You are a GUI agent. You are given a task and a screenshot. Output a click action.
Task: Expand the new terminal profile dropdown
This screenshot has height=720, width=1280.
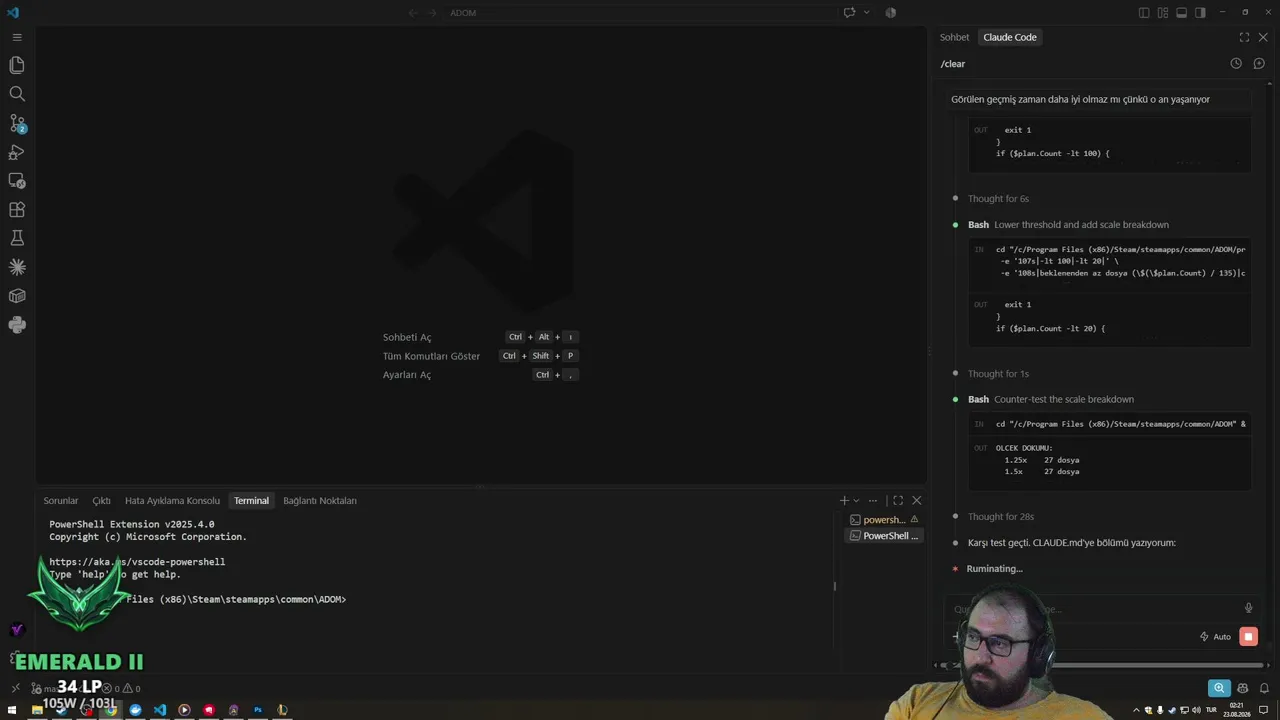pyautogui.click(x=856, y=501)
